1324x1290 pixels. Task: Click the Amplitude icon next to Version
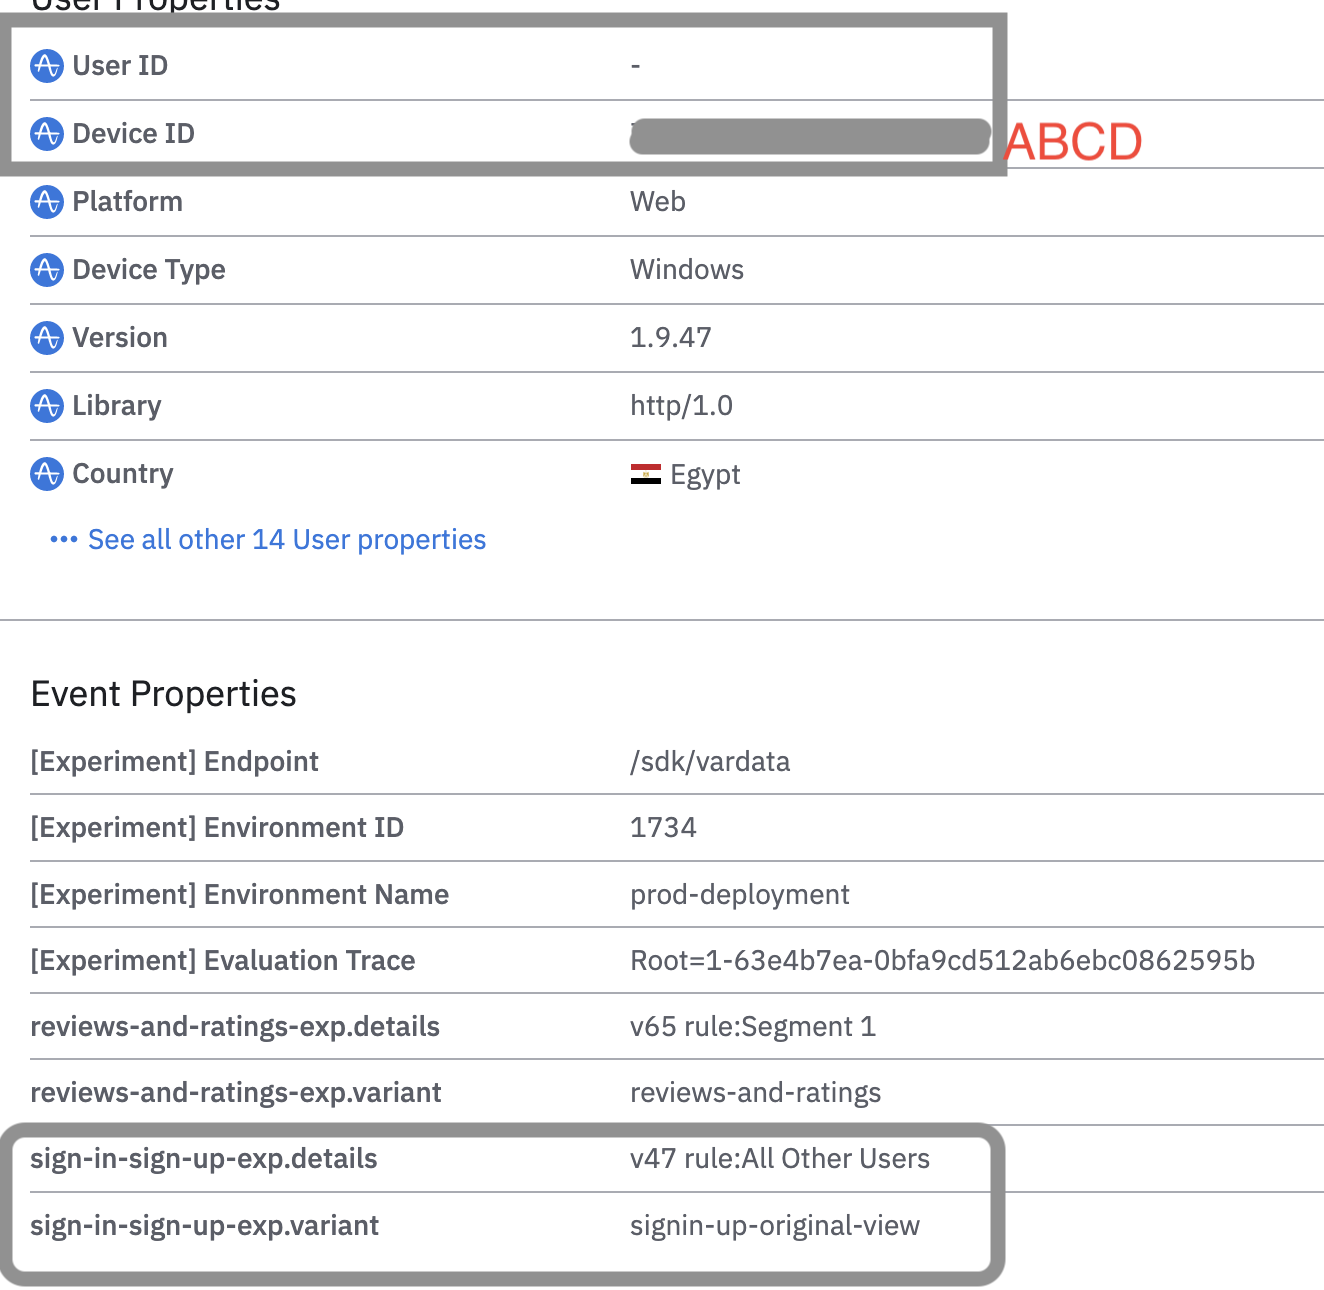(47, 338)
